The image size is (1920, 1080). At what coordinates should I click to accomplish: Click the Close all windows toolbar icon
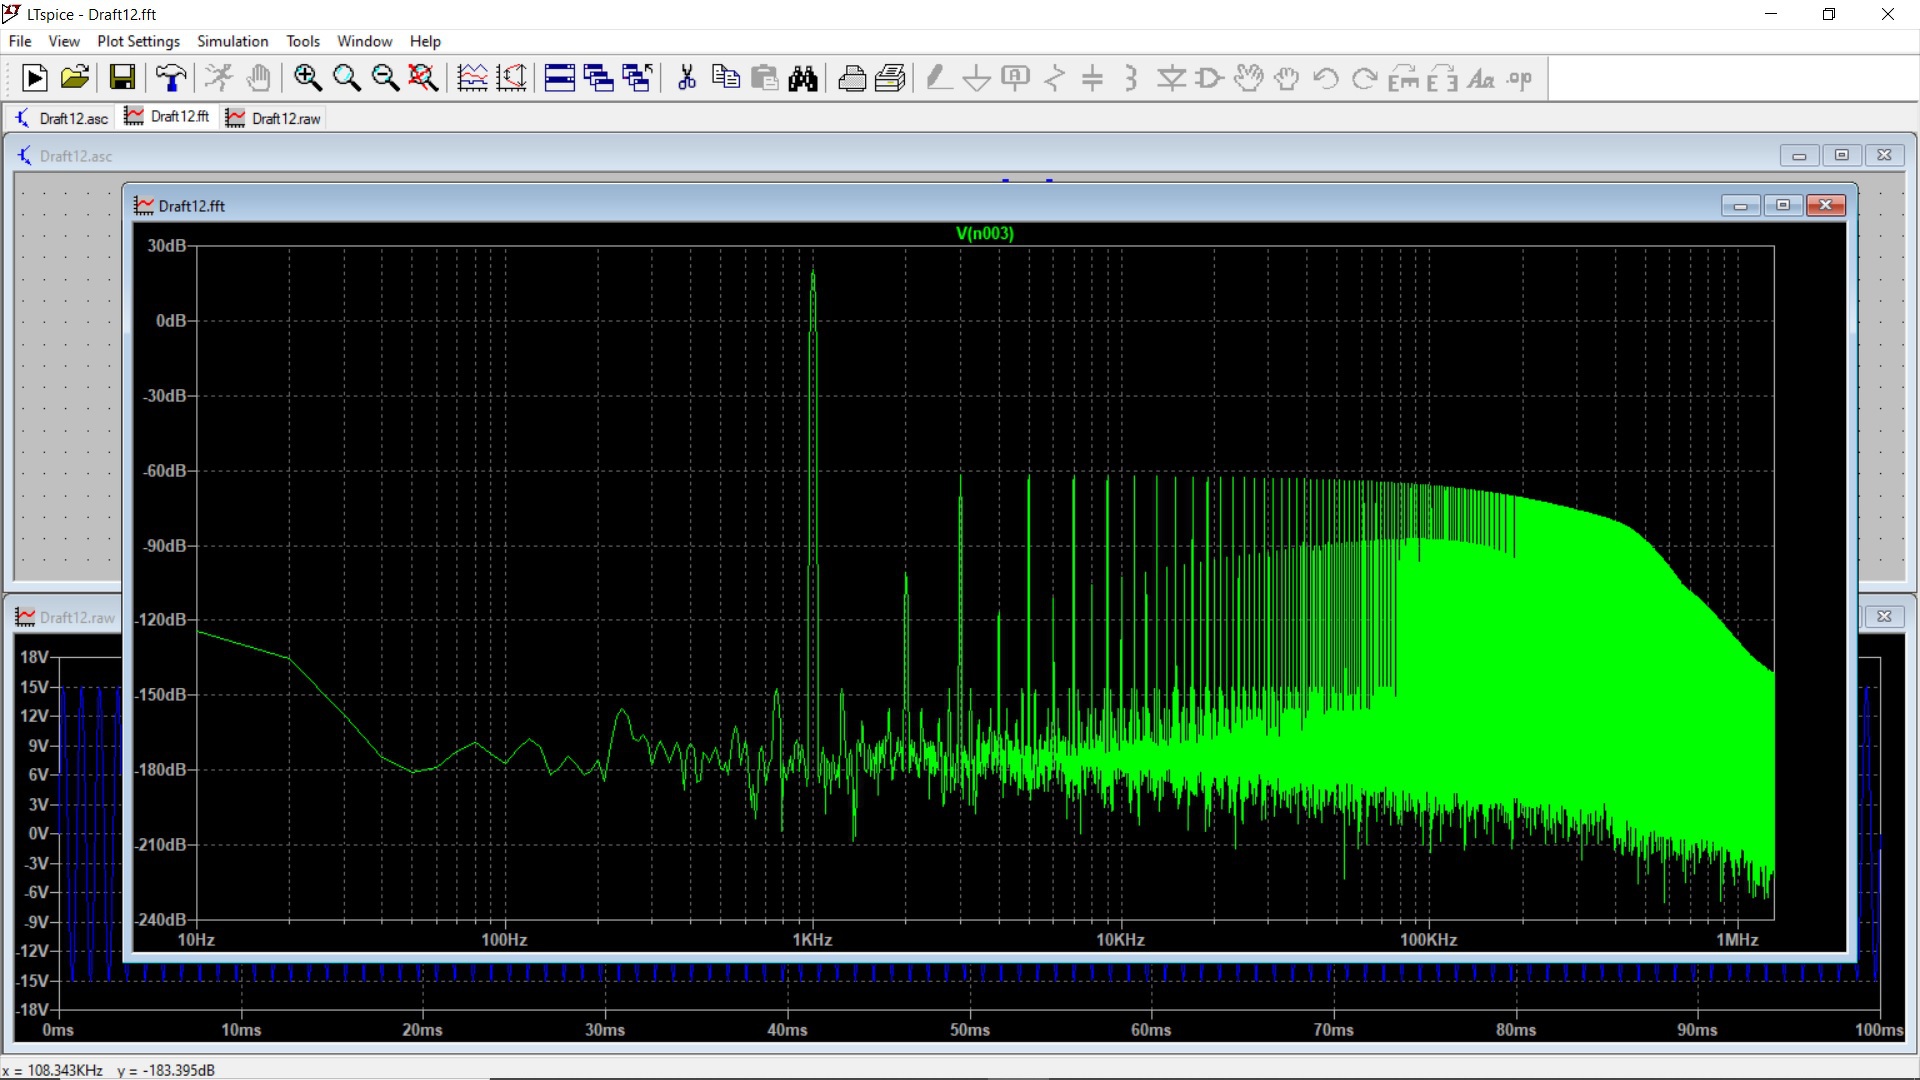coord(637,78)
